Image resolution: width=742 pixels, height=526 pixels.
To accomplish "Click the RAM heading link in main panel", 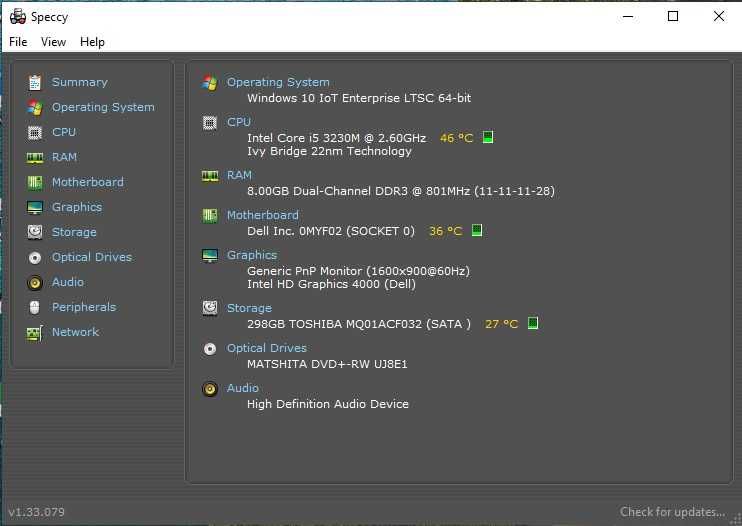I will point(239,175).
